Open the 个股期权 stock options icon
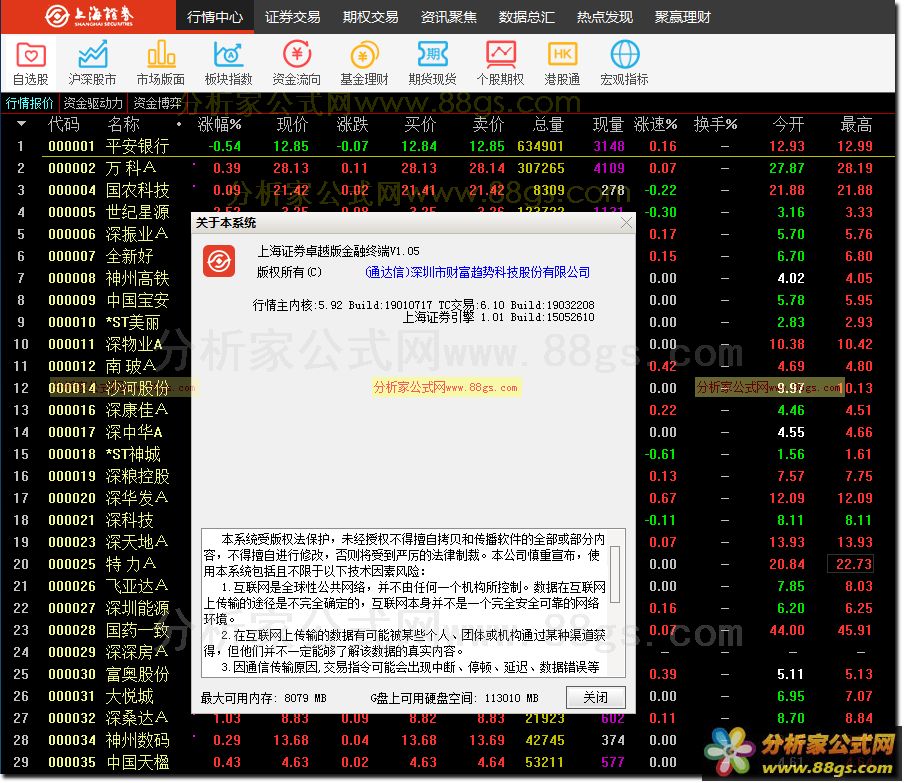Viewport: 904px width, 783px height. point(500,63)
